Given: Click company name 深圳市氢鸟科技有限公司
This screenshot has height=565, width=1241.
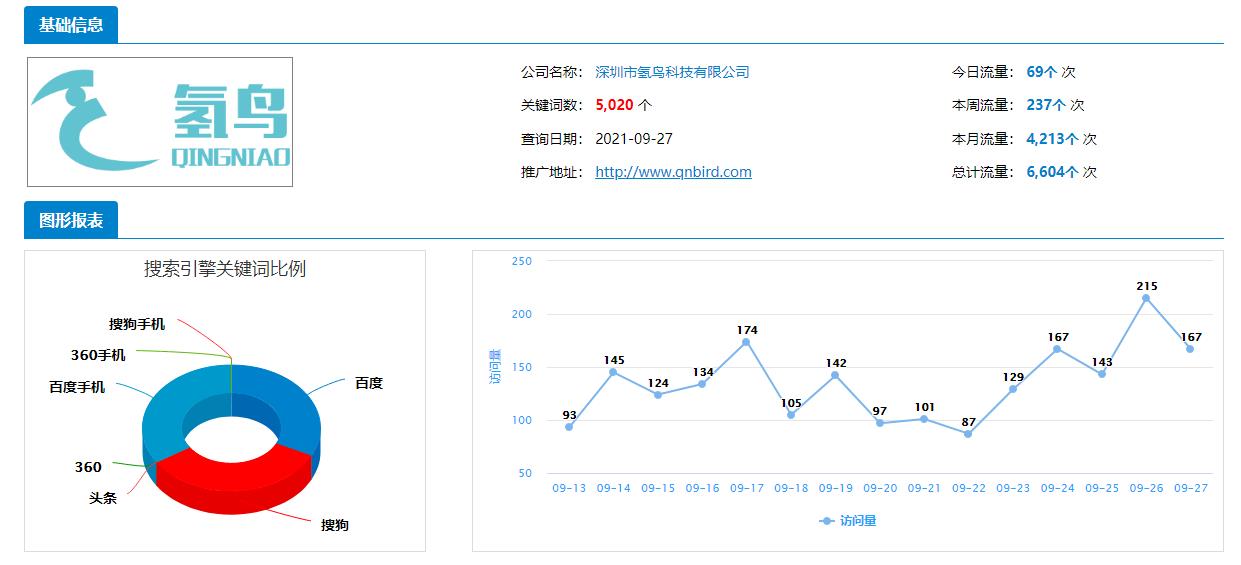Looking at the screenshot, I should (672, 72).
